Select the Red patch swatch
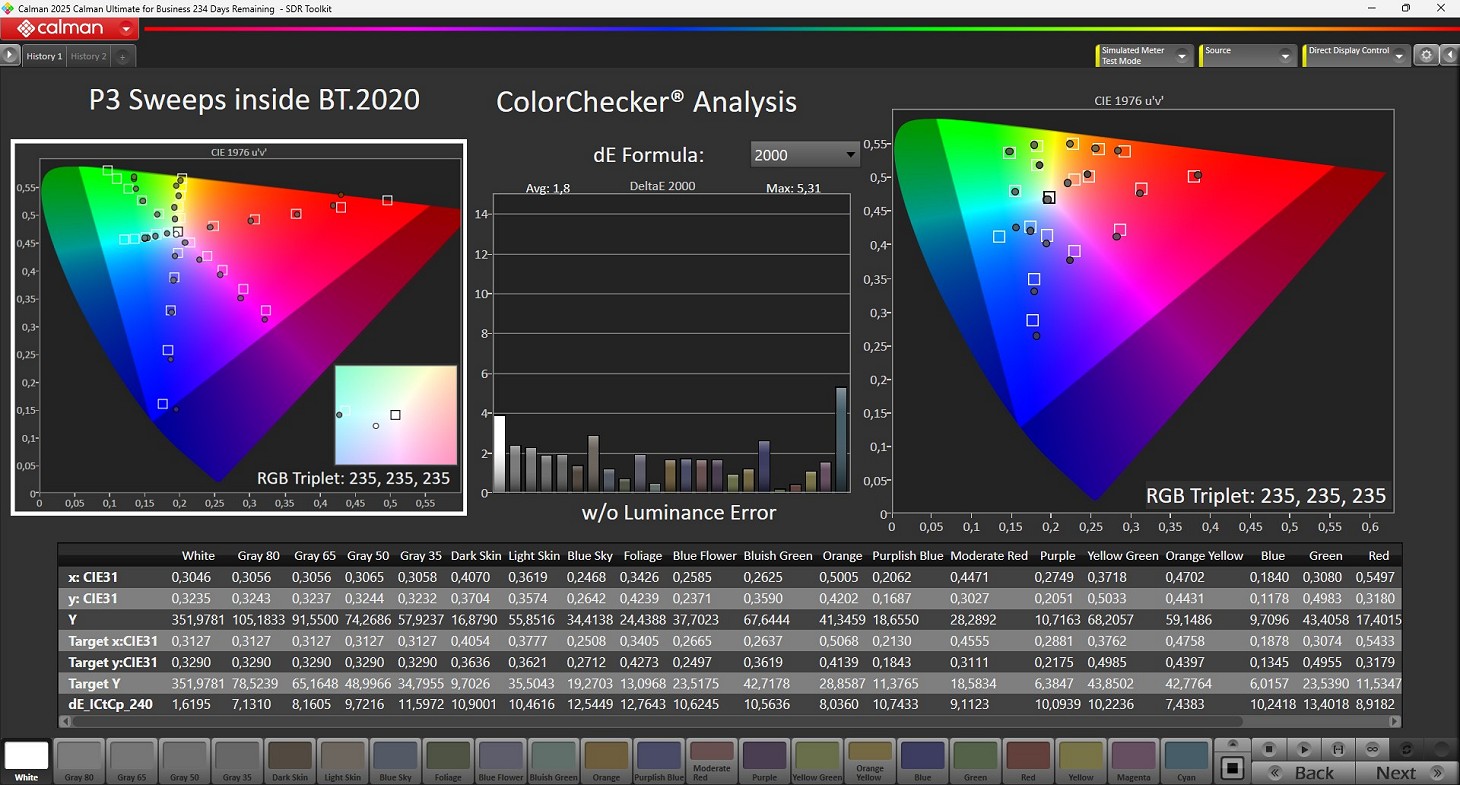The width and height of the screenshot is (1460, 785). tap(1028, 761)
